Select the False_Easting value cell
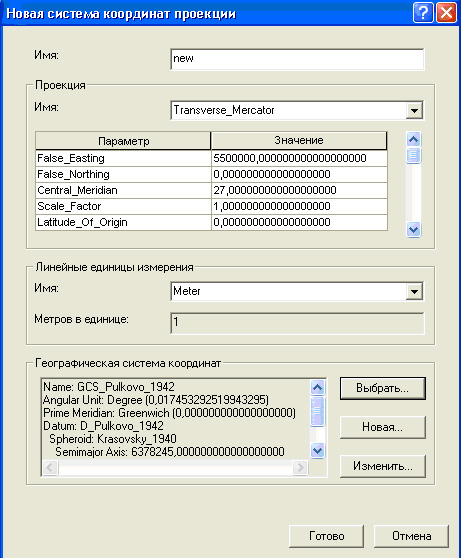Image resolution: width=461 pixels, height=558 pixels. tap(299, 158)
